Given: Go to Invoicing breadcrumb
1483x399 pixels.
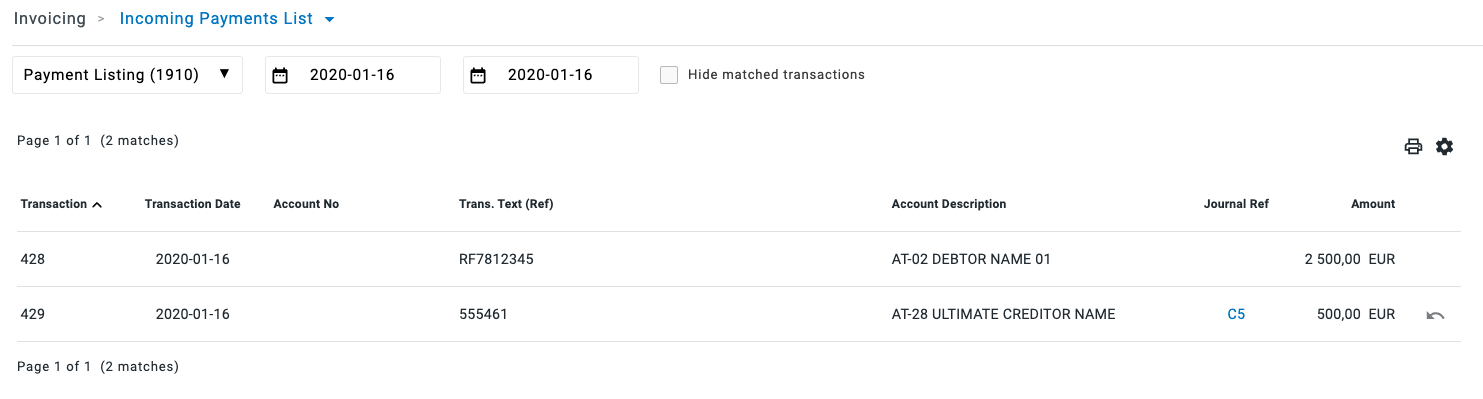Looking at the screenshot, I should pos(50,19).
